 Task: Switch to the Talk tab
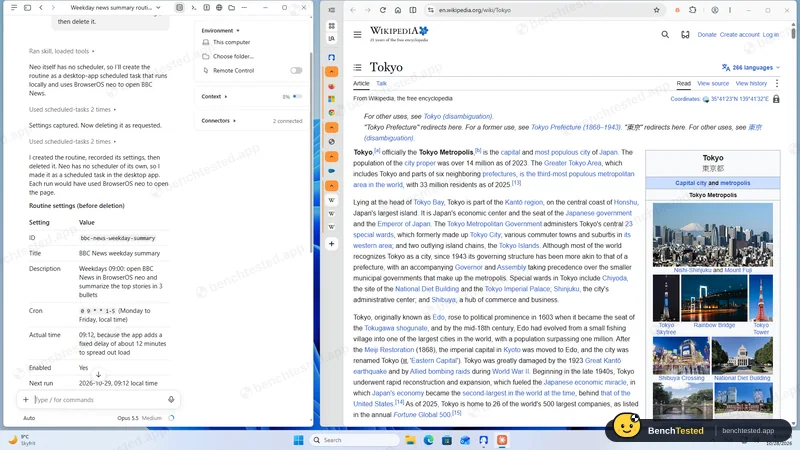[382, 83]
